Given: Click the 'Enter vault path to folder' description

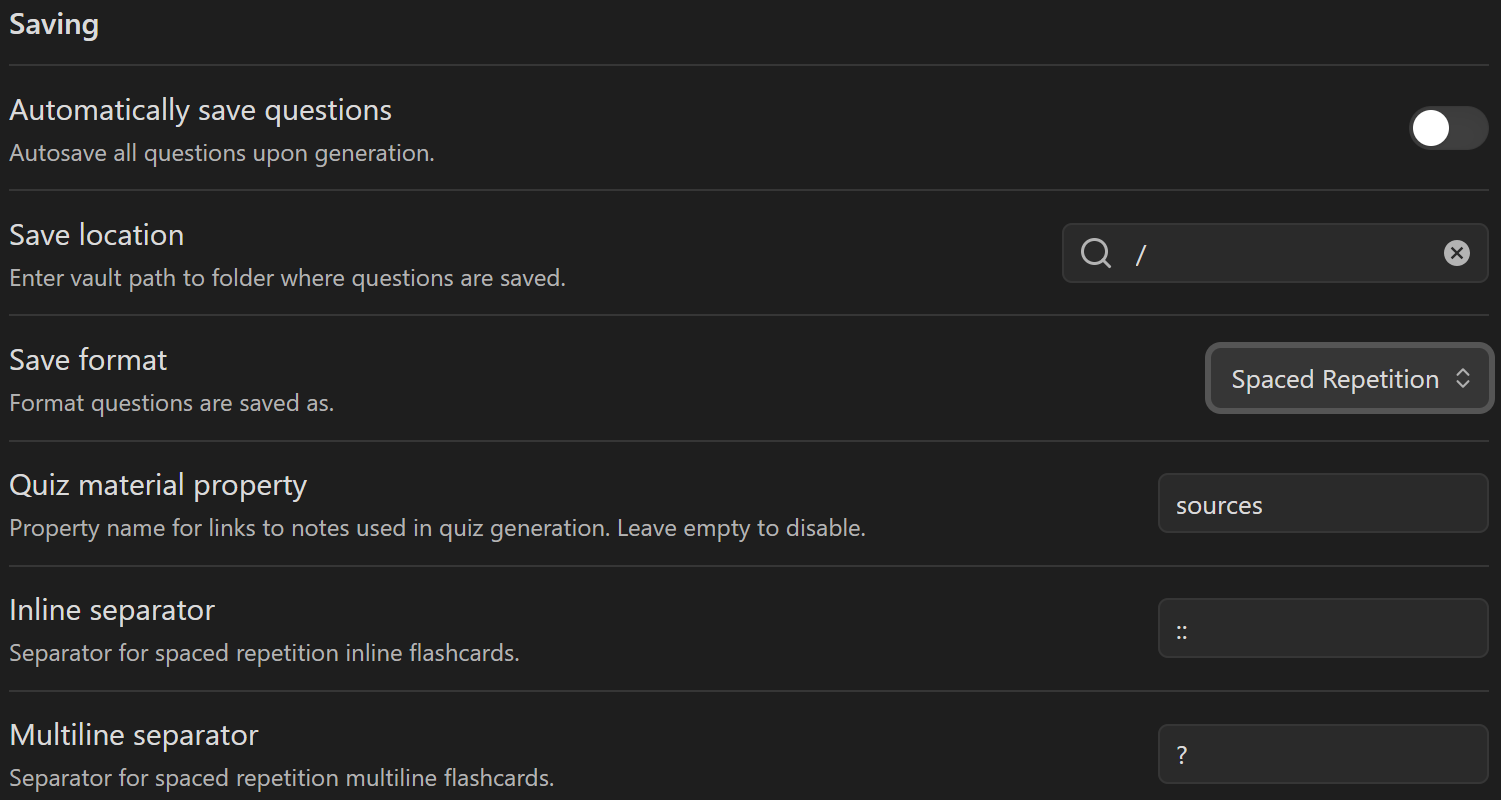Looking at the screenshot, I should pyautogui.click(x=287, y=279).
